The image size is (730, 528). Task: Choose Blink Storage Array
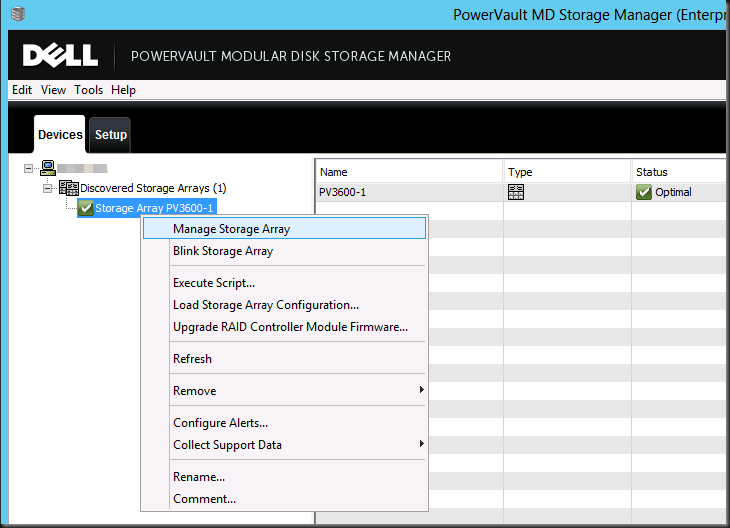[284, 251]
